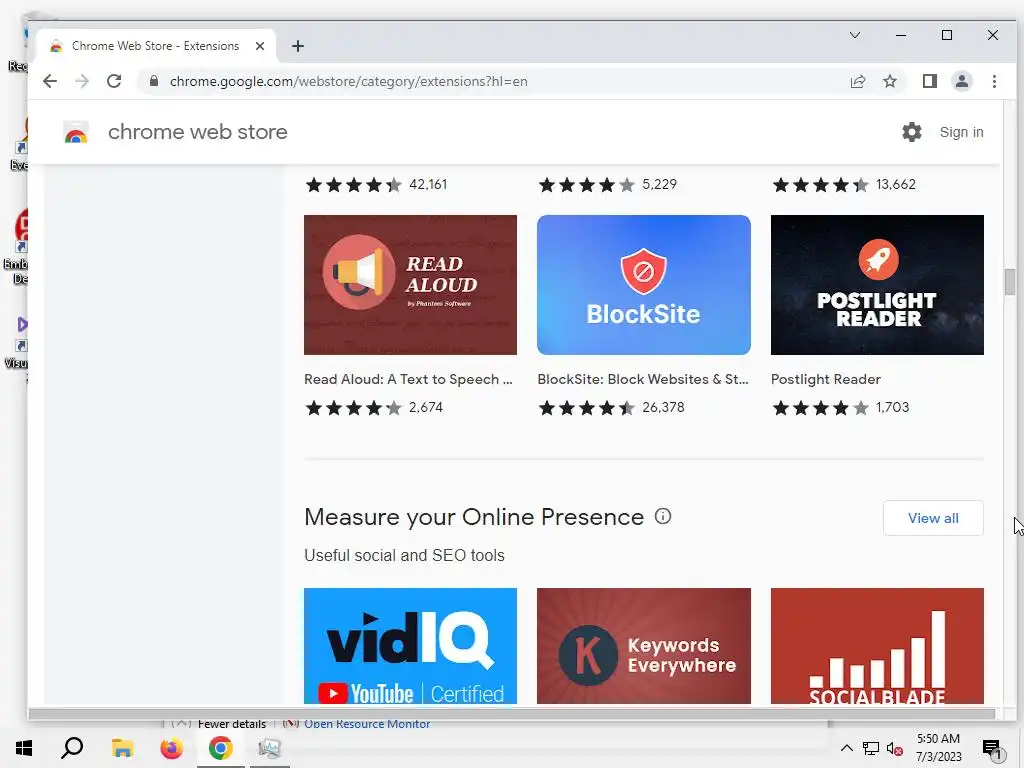Screen dimensions: 1024x768
Task: Open the vidIQ extension thumbnail
Action: click(x=410, y=646)
